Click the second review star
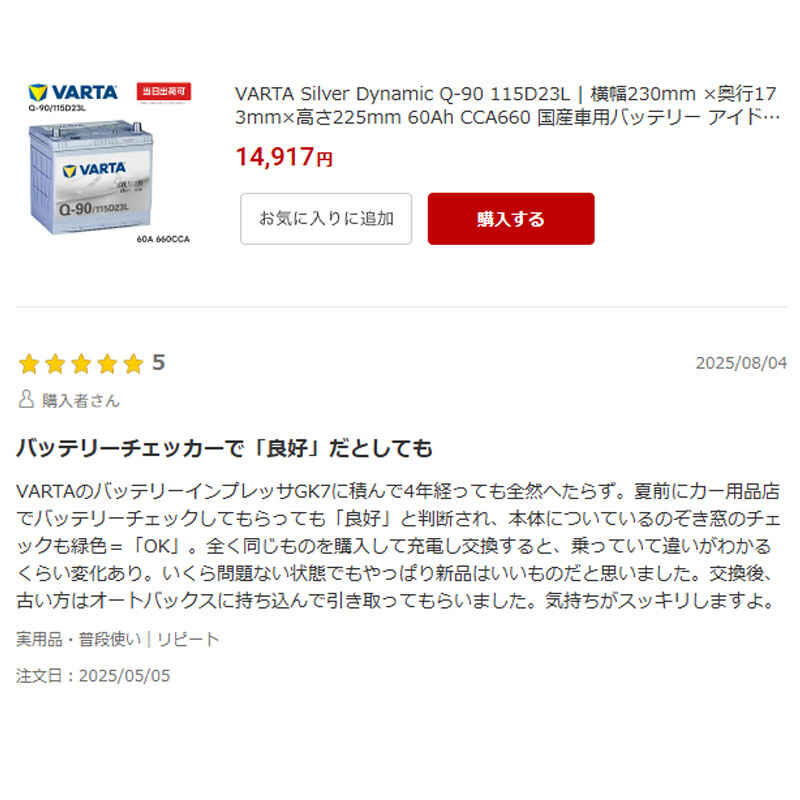This screenshot has height=800, width=800. pyautogui.click(x=55, y=364)
